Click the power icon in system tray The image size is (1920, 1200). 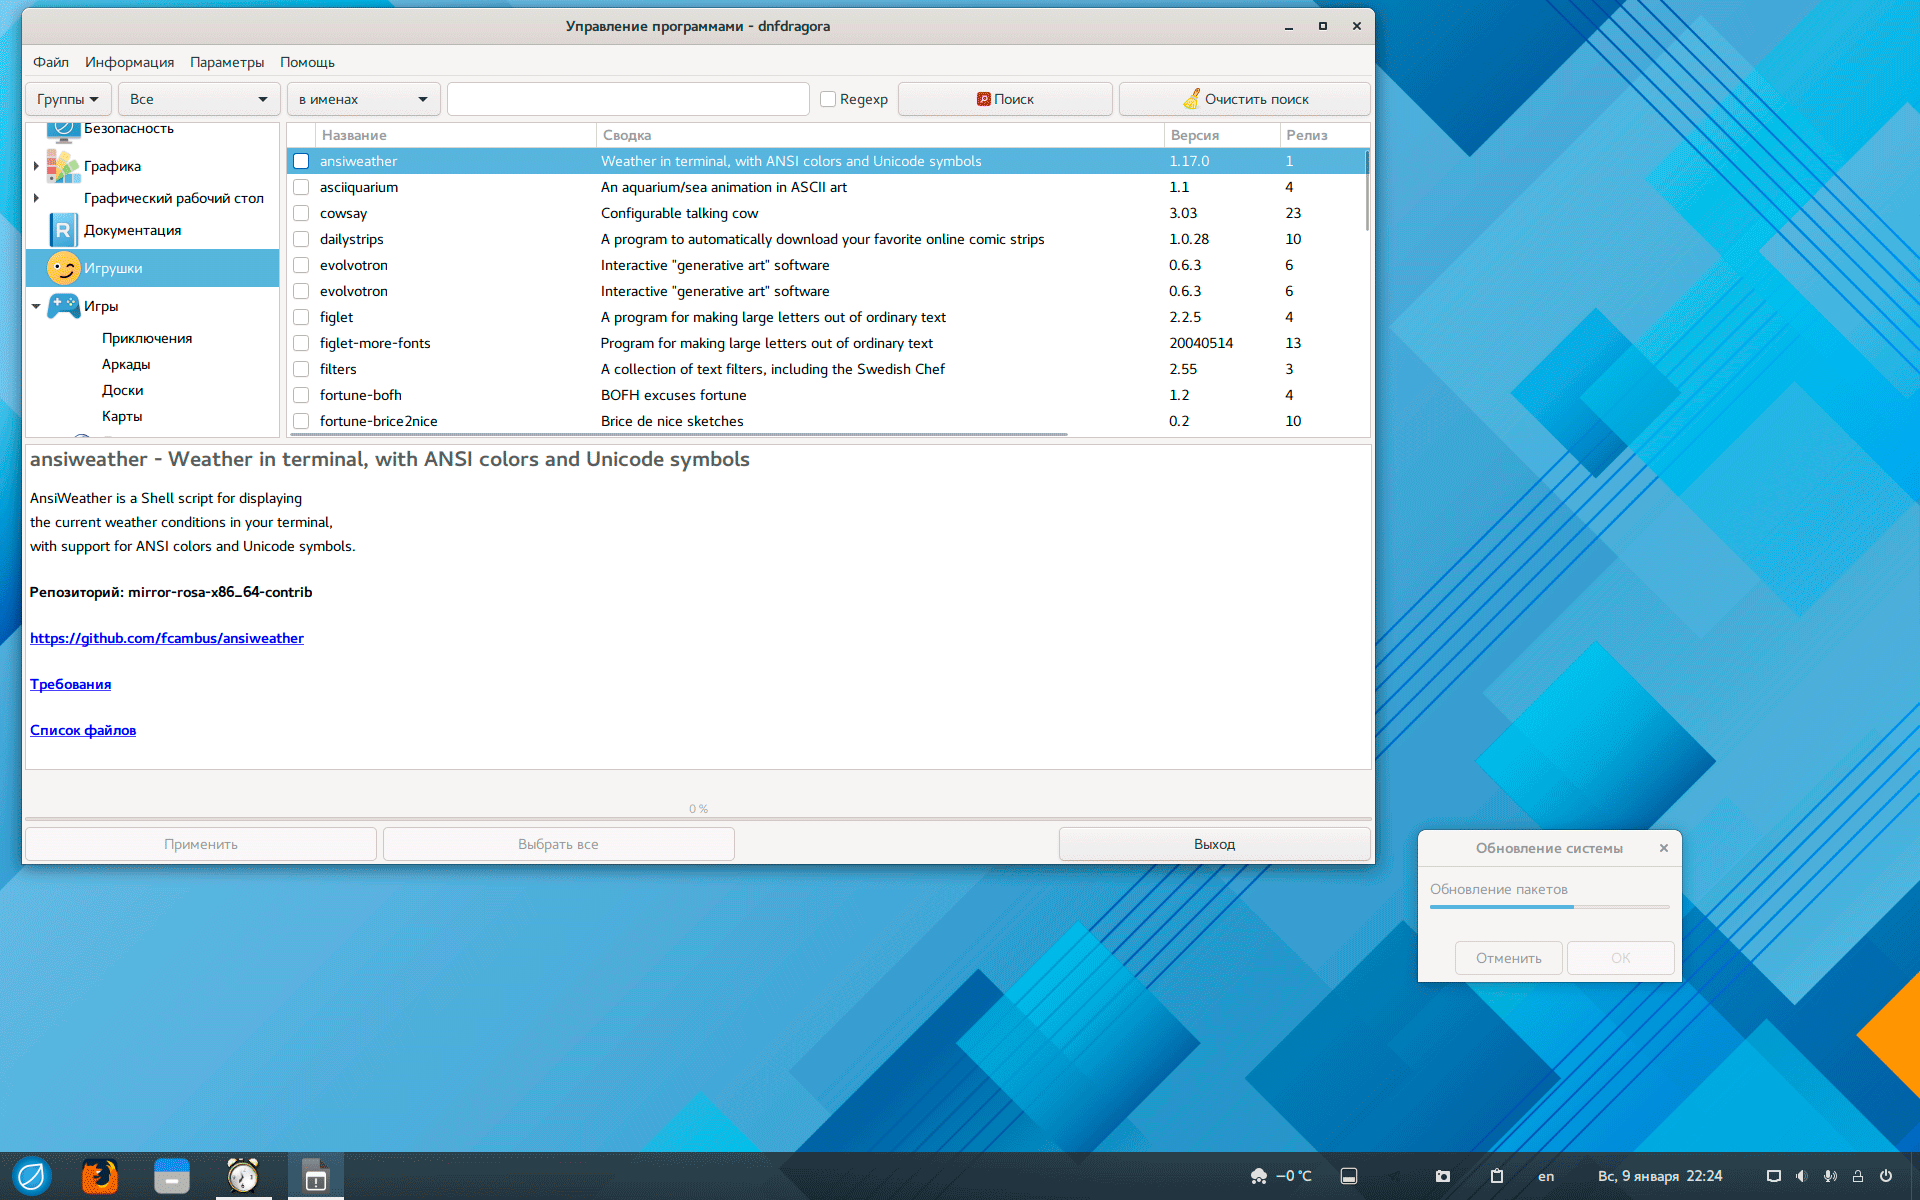pos(1886,1176)
